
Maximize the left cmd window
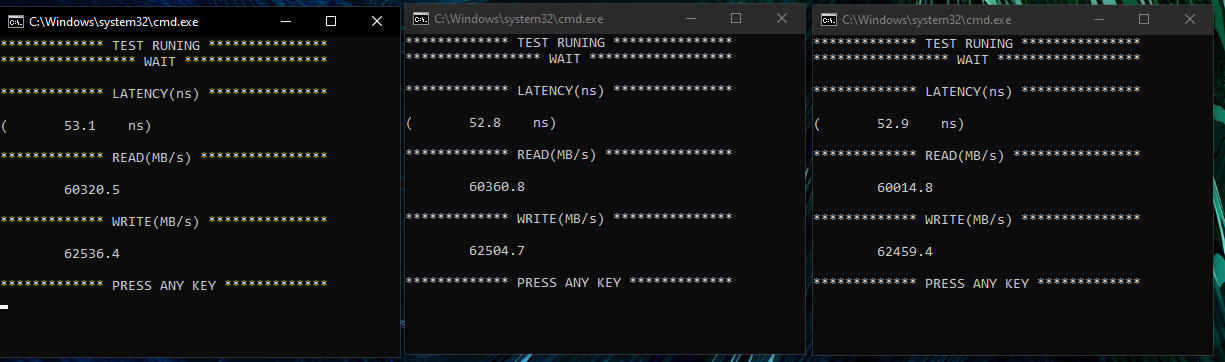coord(331,21)
